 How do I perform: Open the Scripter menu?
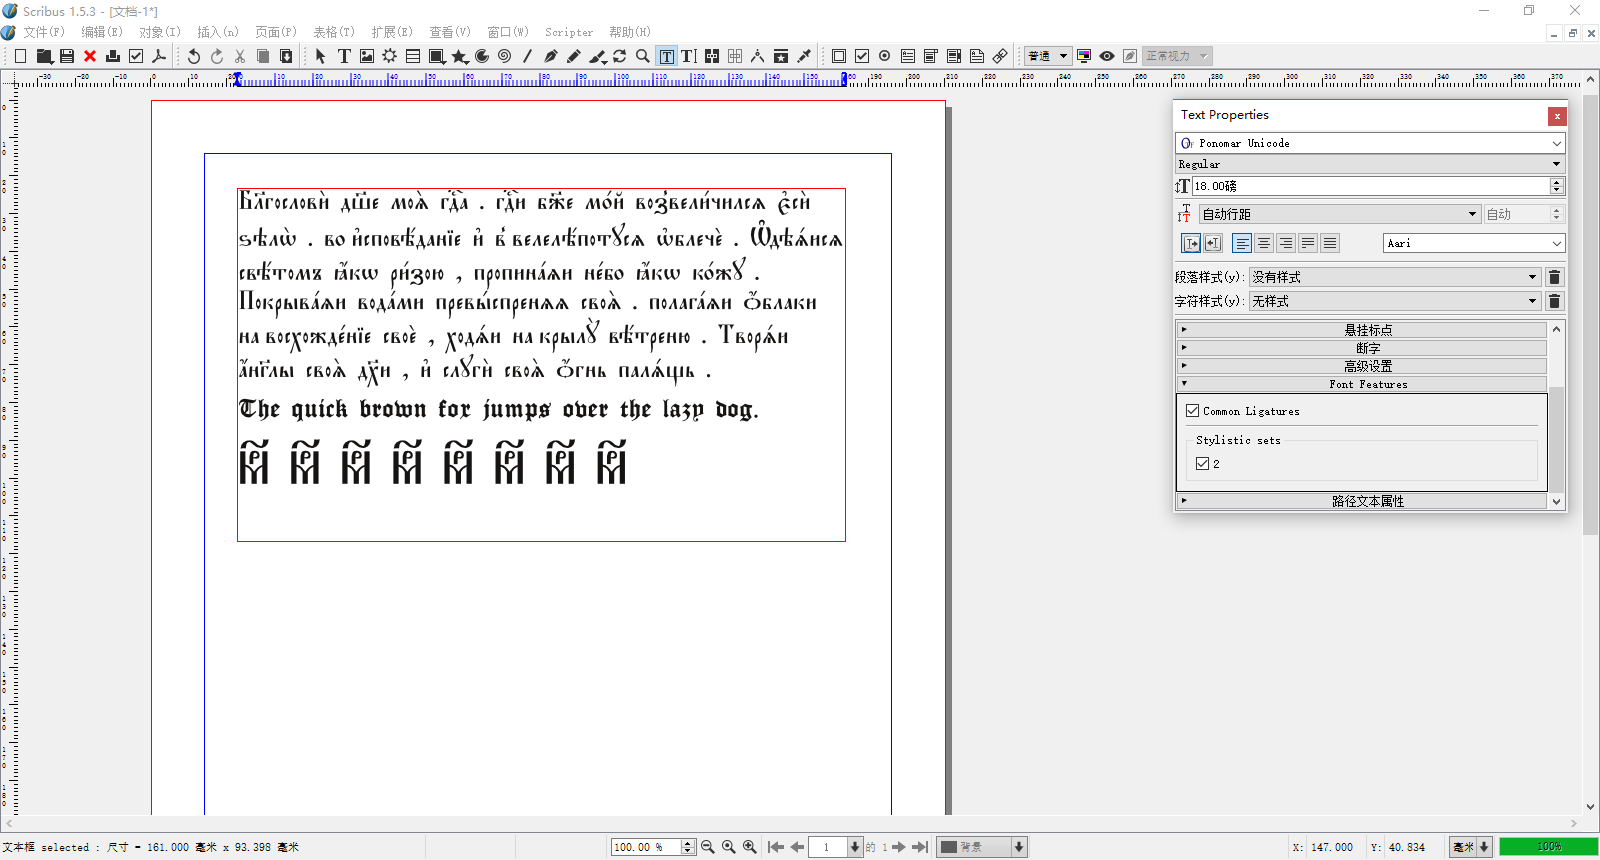pyautogui.click(x=569, y=32)
